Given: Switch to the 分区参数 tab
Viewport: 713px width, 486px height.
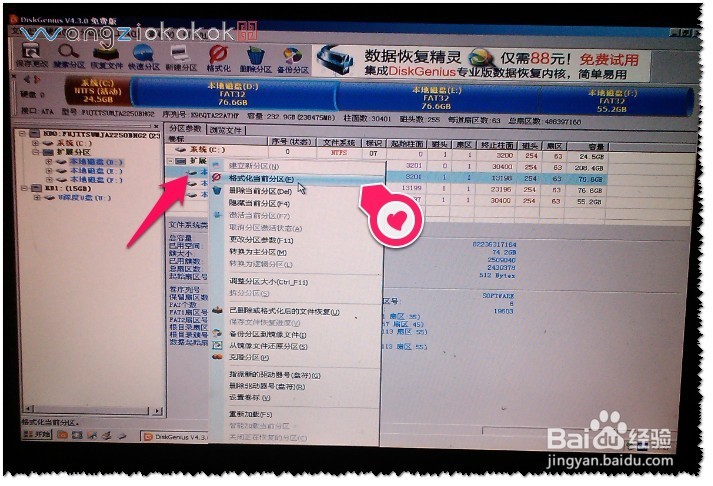Looking at the screenshot, I should click(x=185, y=129).
